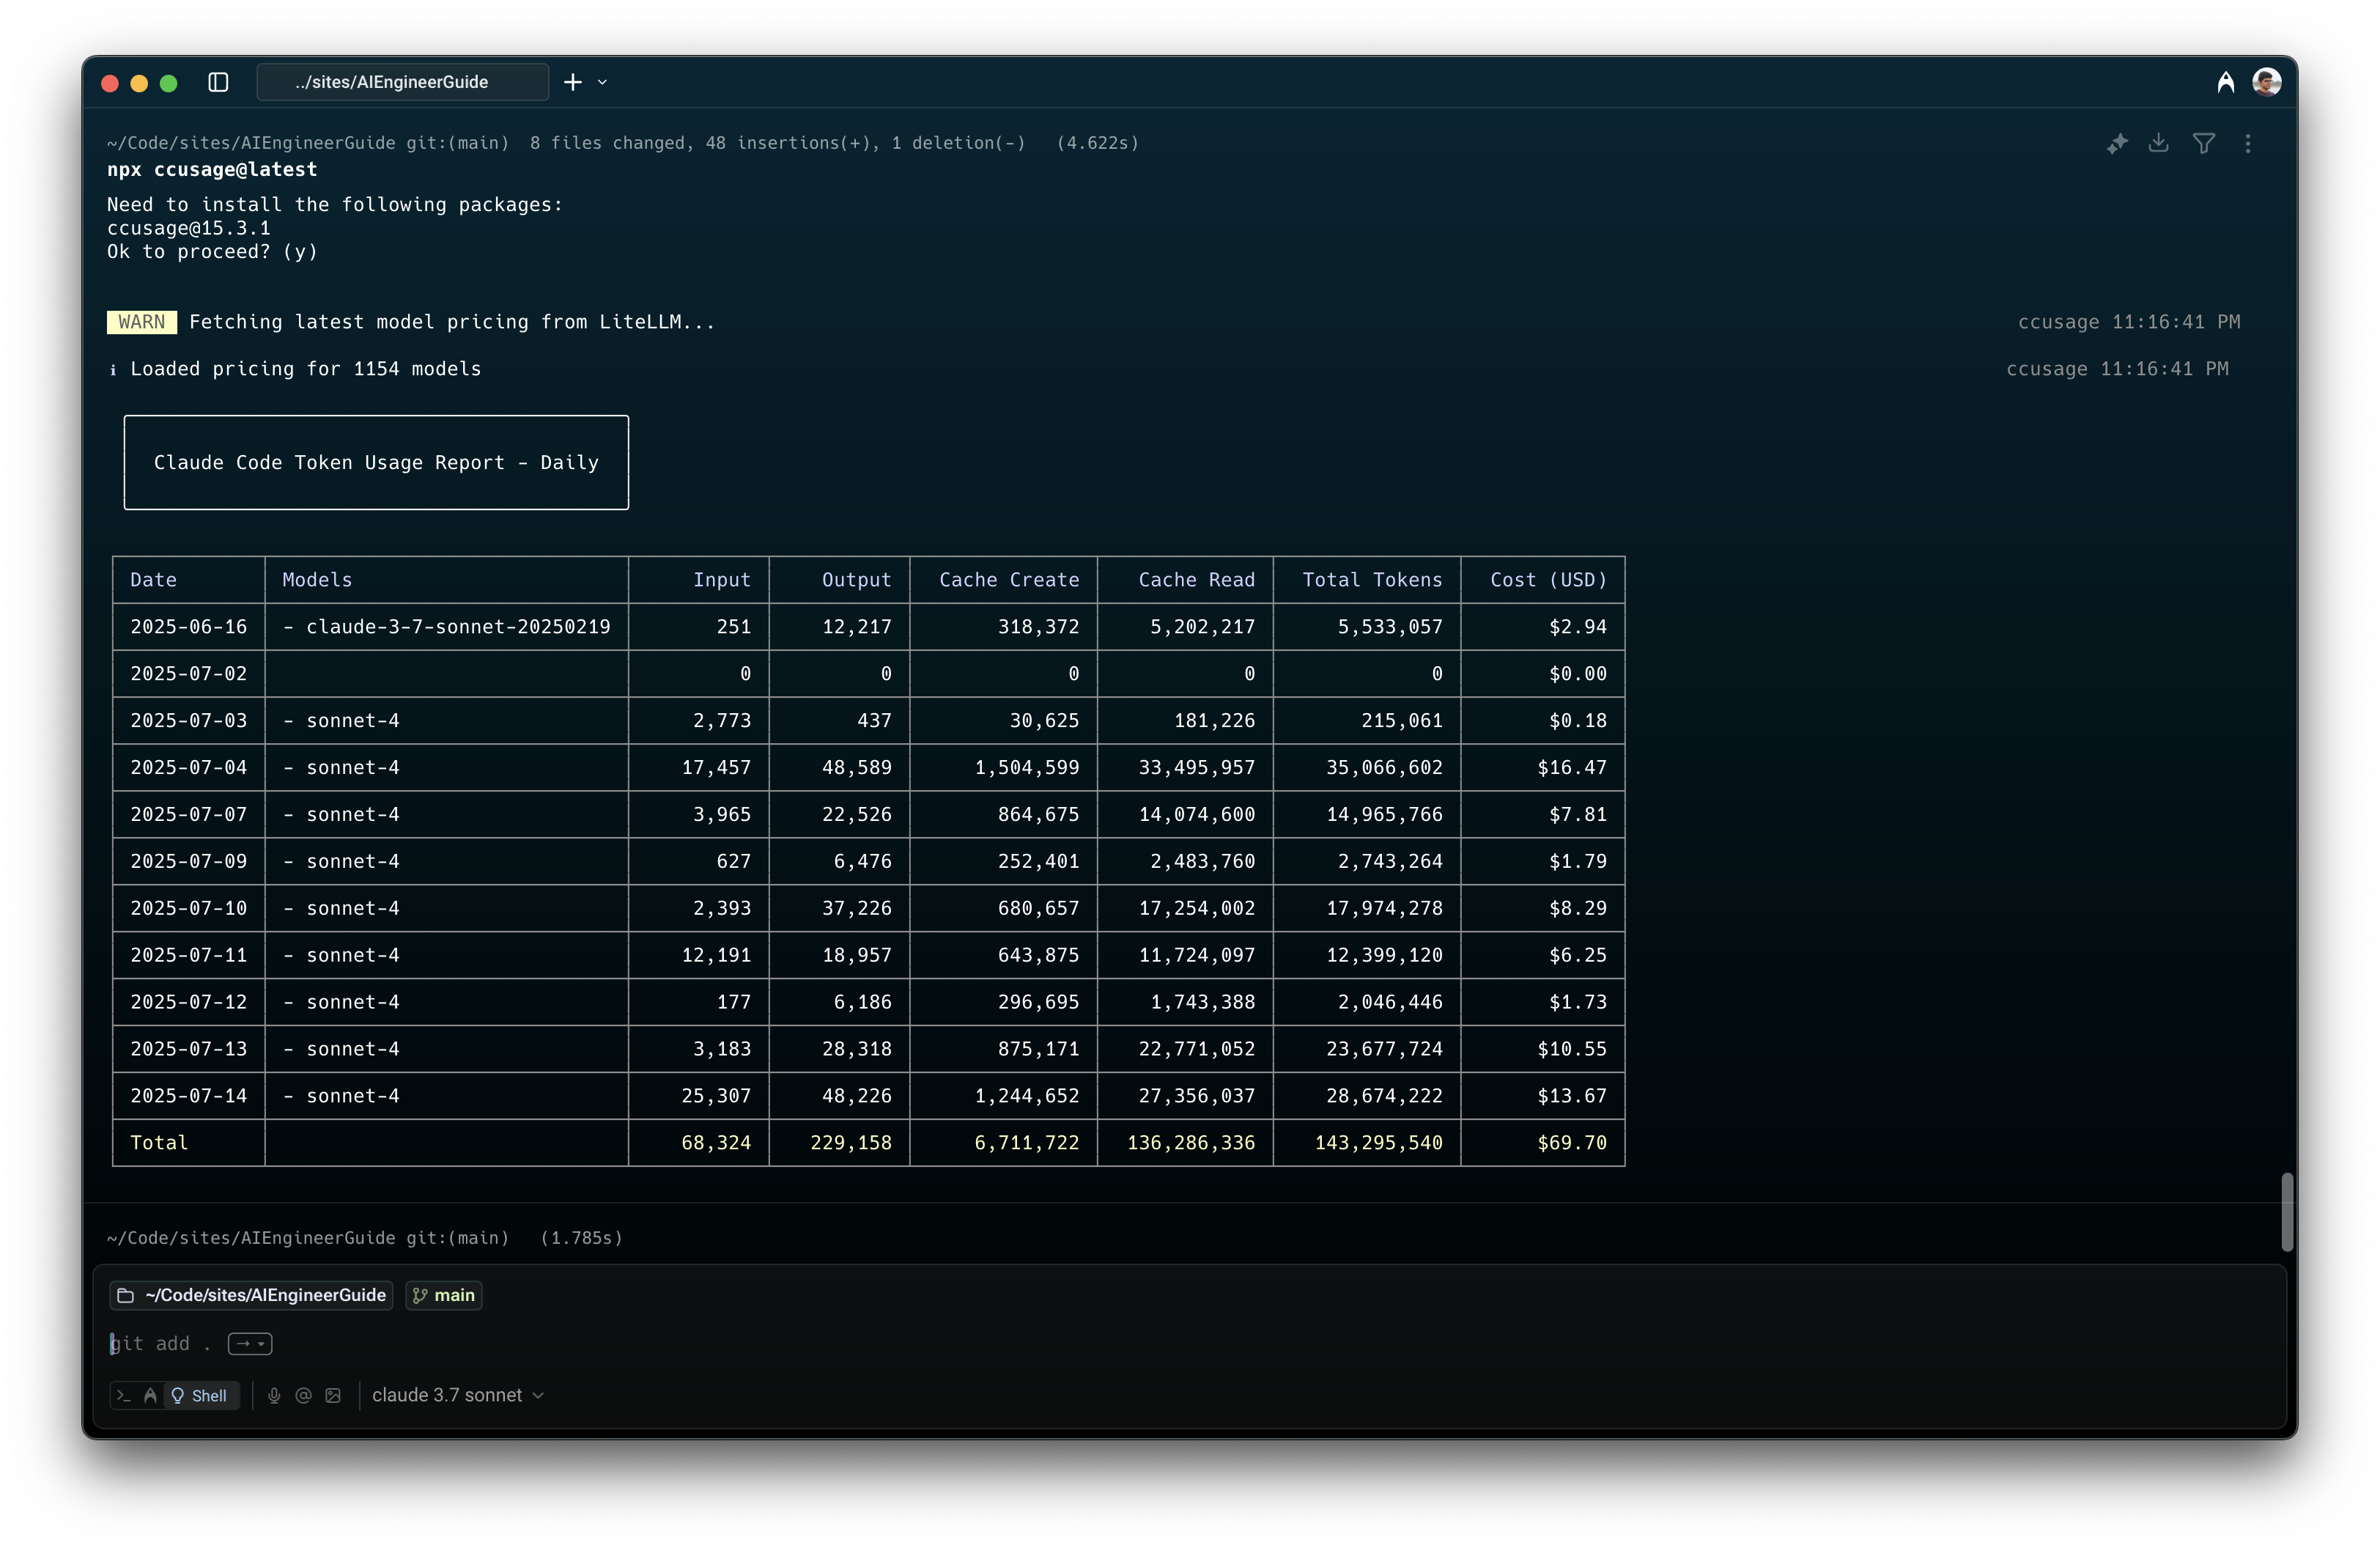Click the yellow Total row label
The width and height of the screenshot is (2380, 1548).
[x=159, y=1143]
